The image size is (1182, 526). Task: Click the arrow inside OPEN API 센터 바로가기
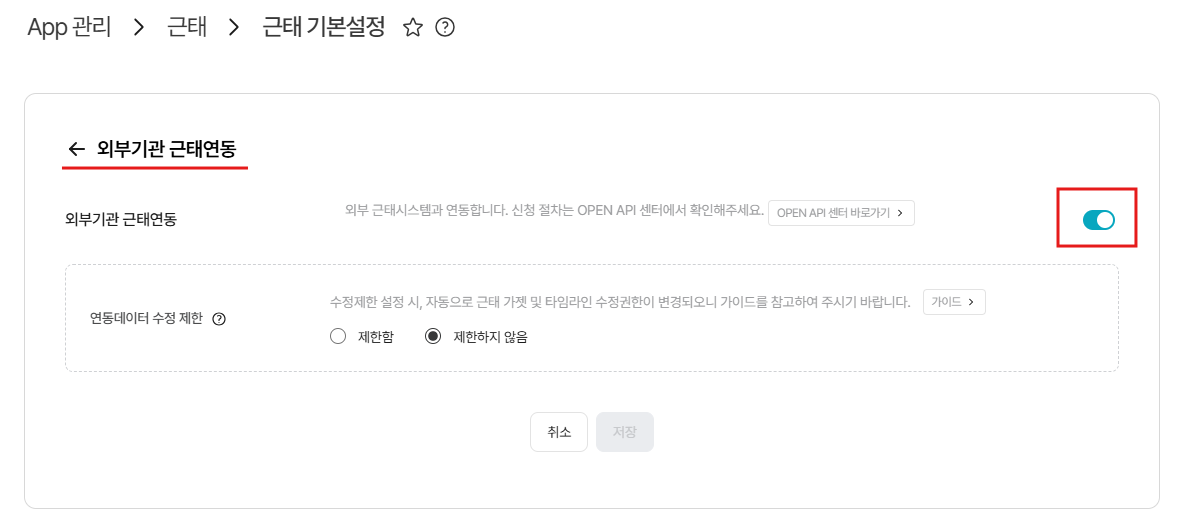pyautogui.click(x=900, y=213)
